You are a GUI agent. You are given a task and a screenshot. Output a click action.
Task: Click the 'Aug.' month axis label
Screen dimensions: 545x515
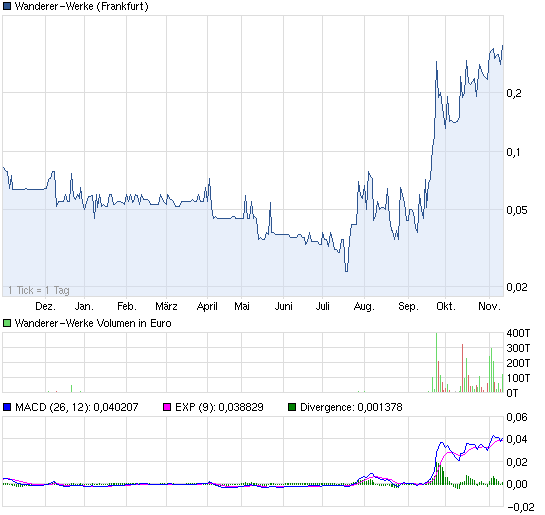tap(364, 306)
